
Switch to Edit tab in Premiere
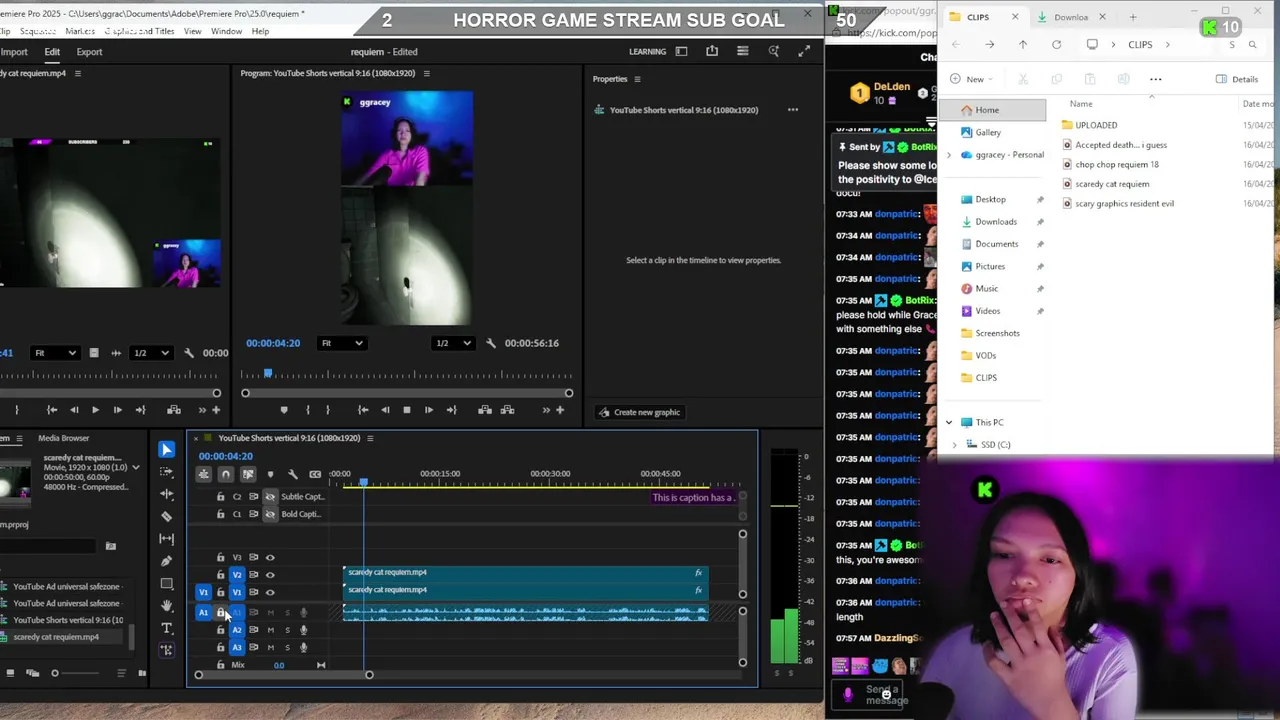[52, 52]
